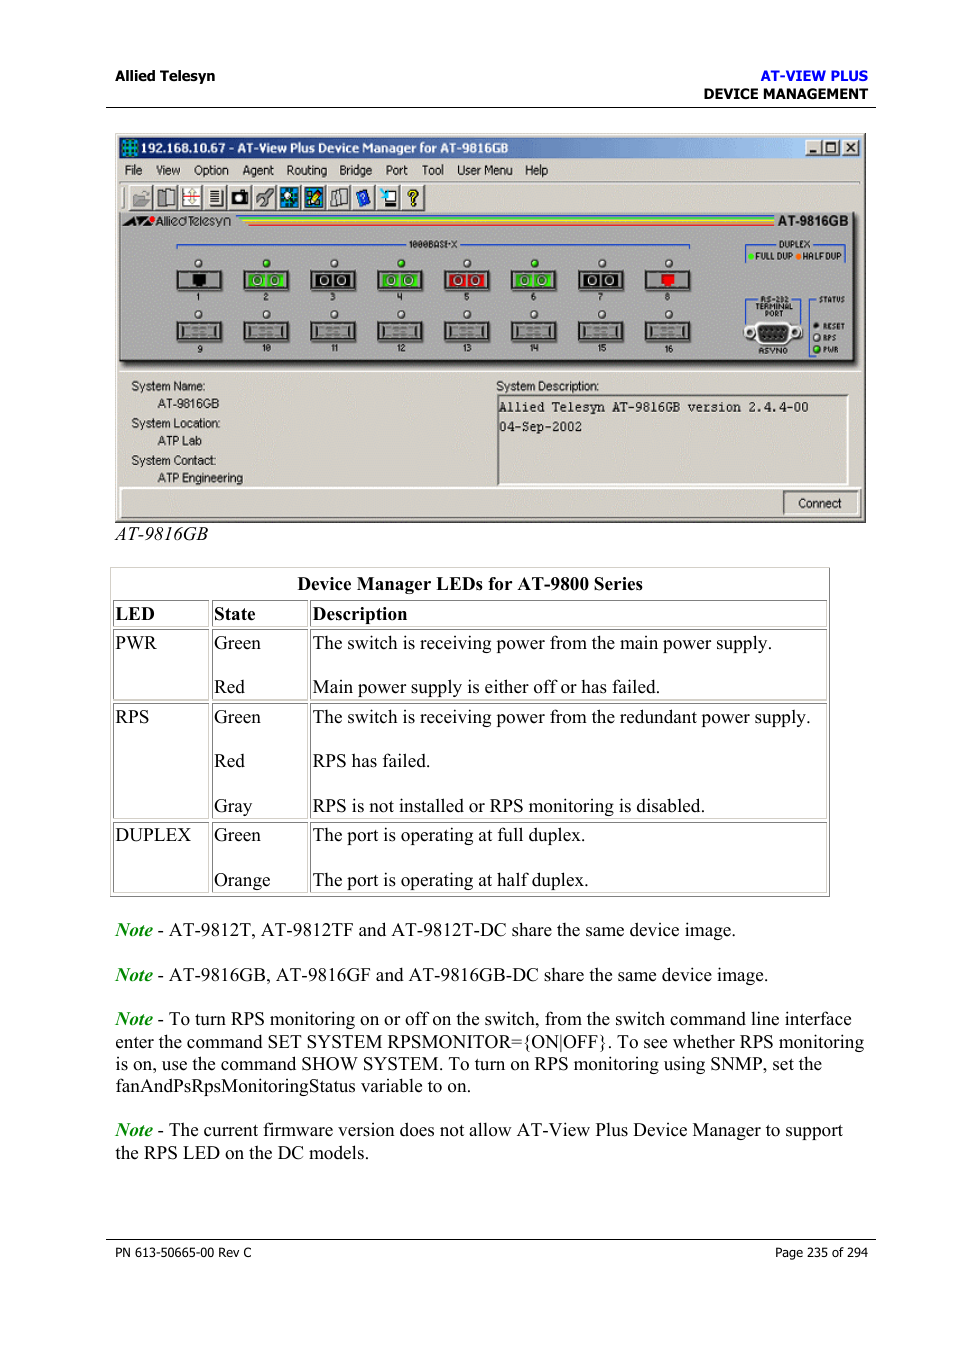The width and height of the screenshot is (954, 1351).
Task: Click the Allied Telesyn logo on device
Action: tap(178, 221)
